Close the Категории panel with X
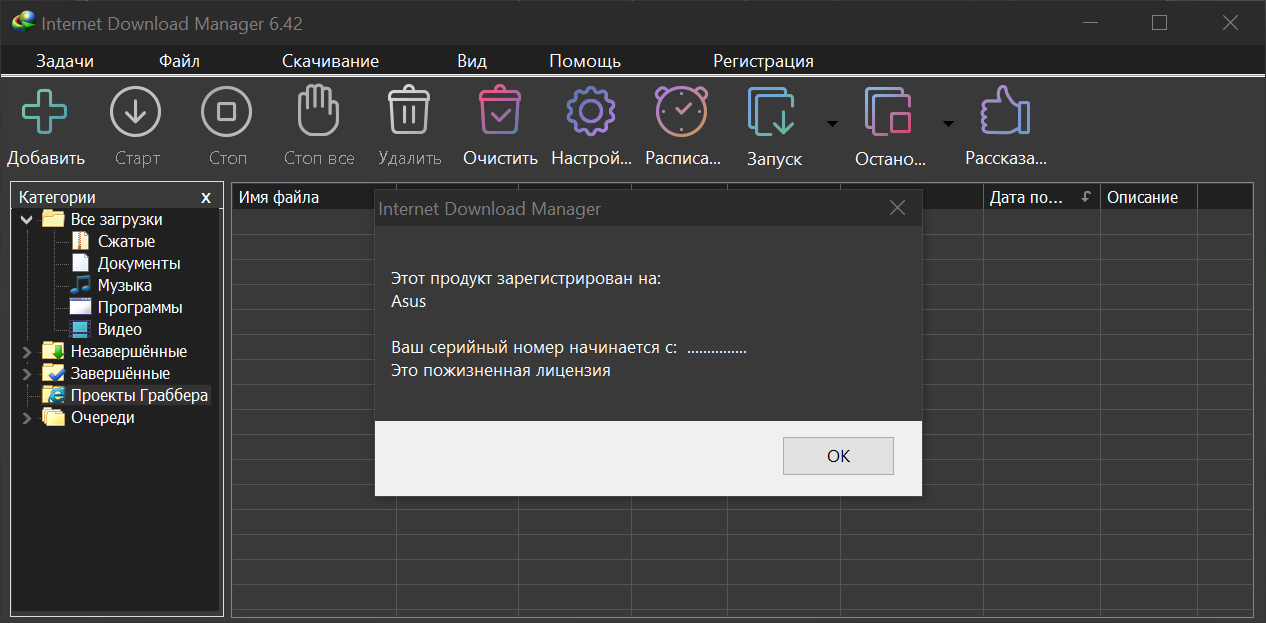The image size is (1266, 623). coord(206,198)
